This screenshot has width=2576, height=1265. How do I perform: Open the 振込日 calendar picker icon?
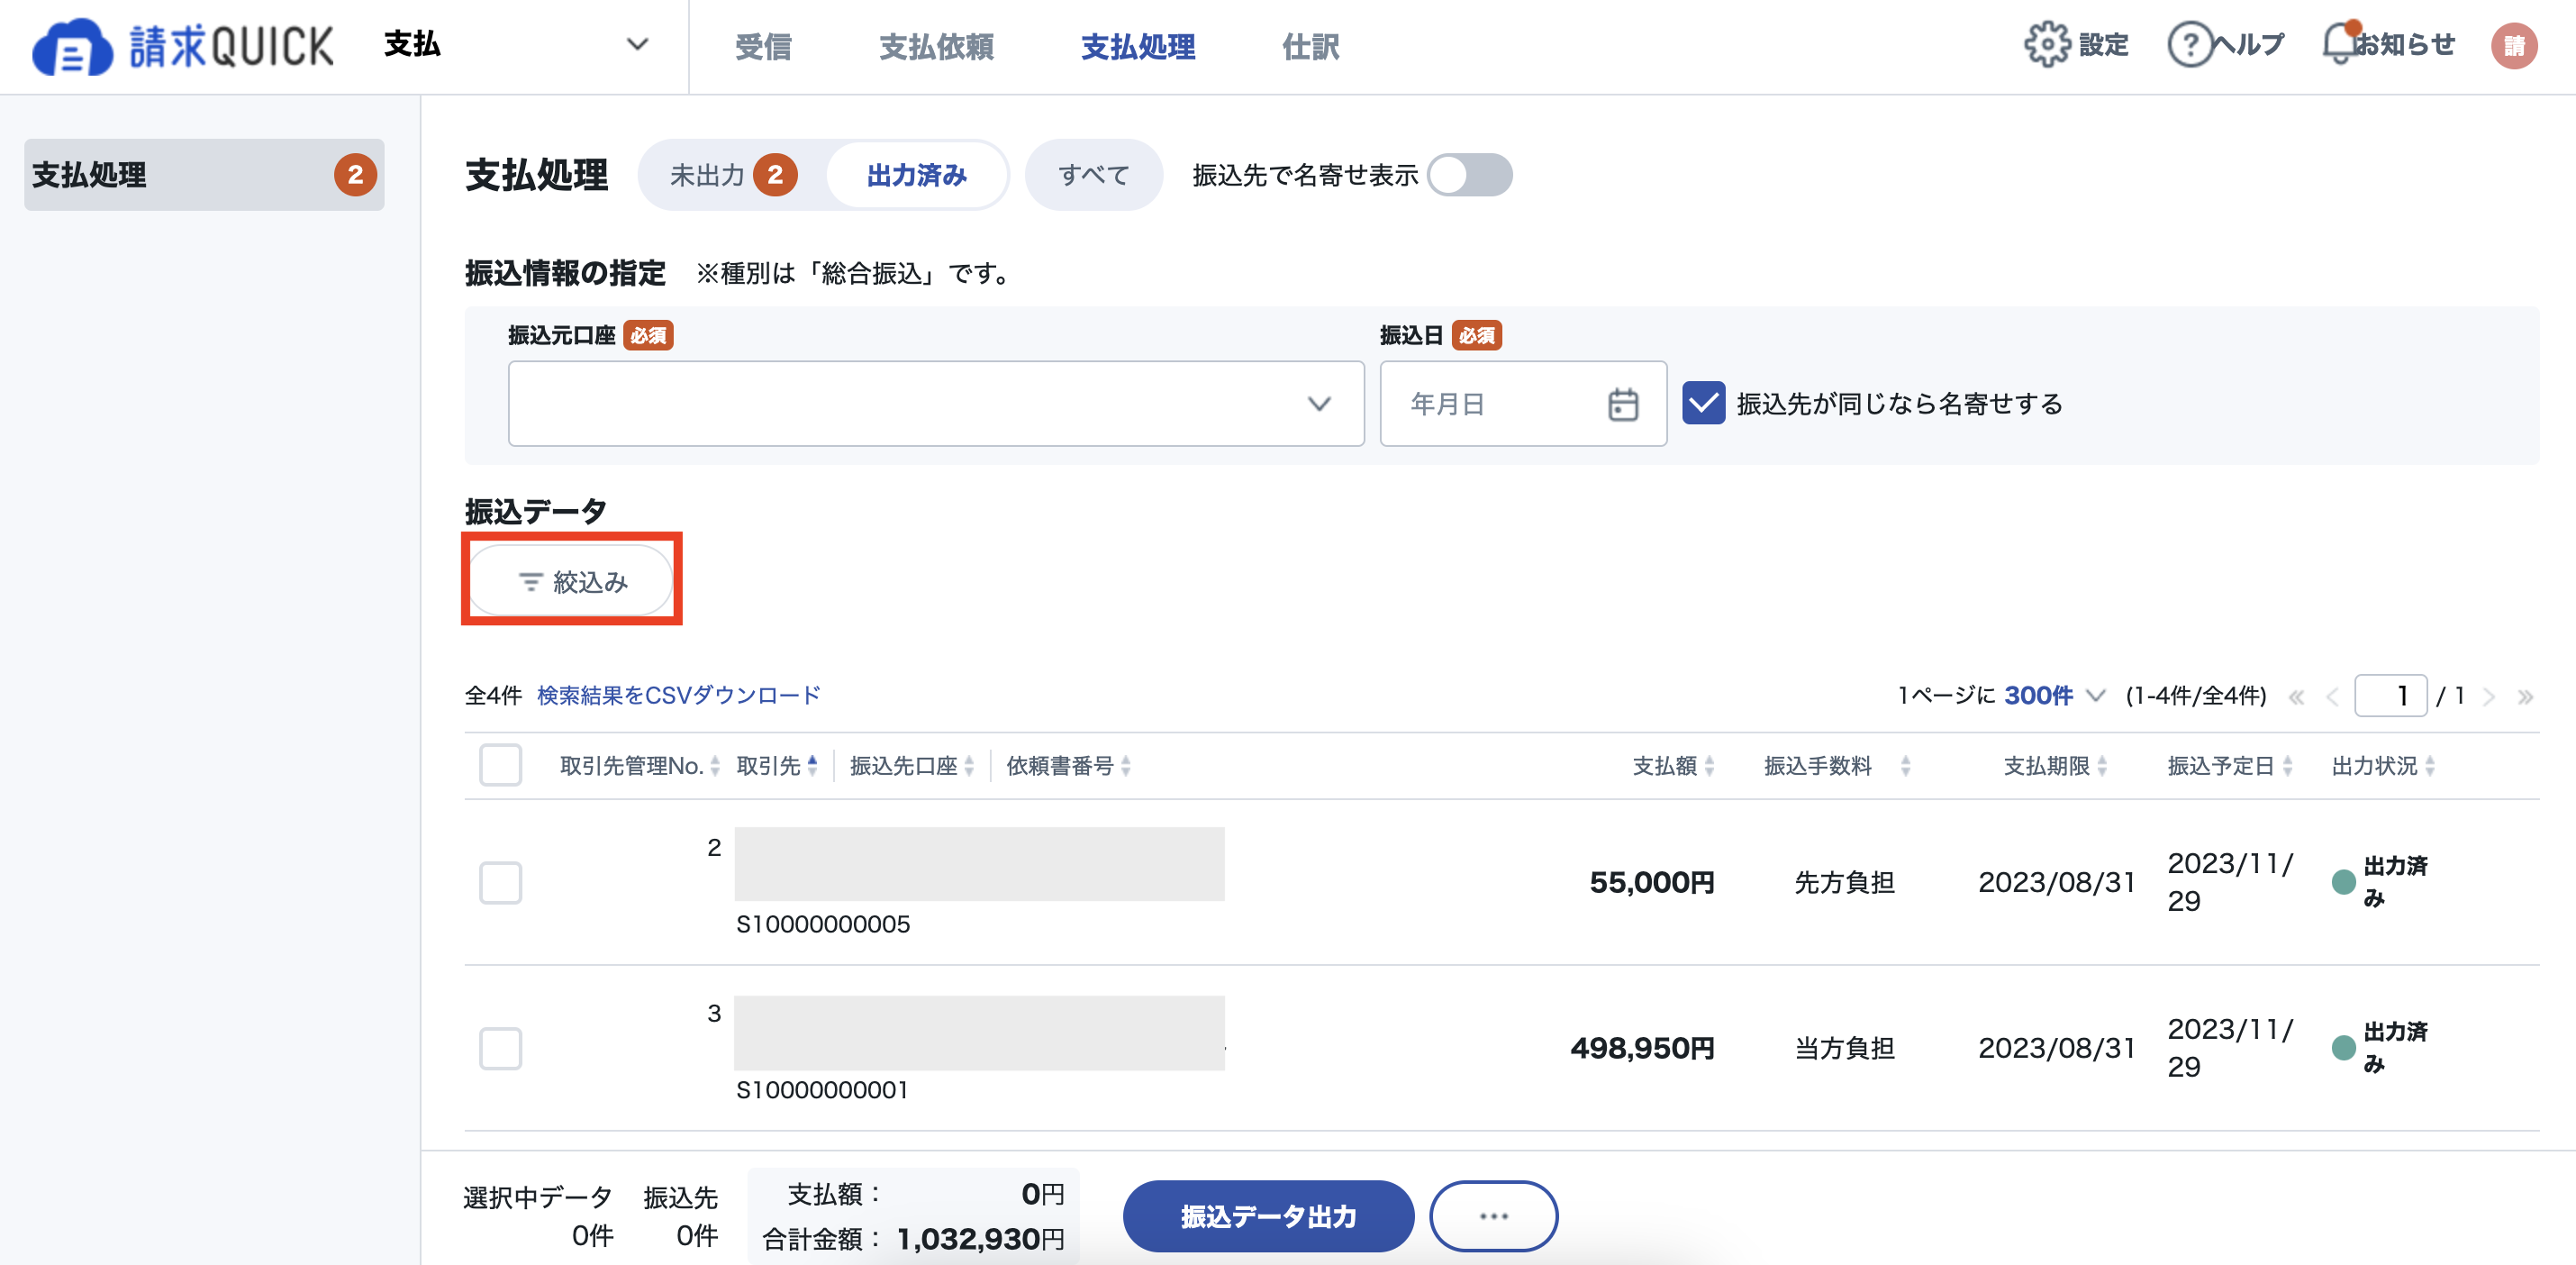click(1622, 404)
